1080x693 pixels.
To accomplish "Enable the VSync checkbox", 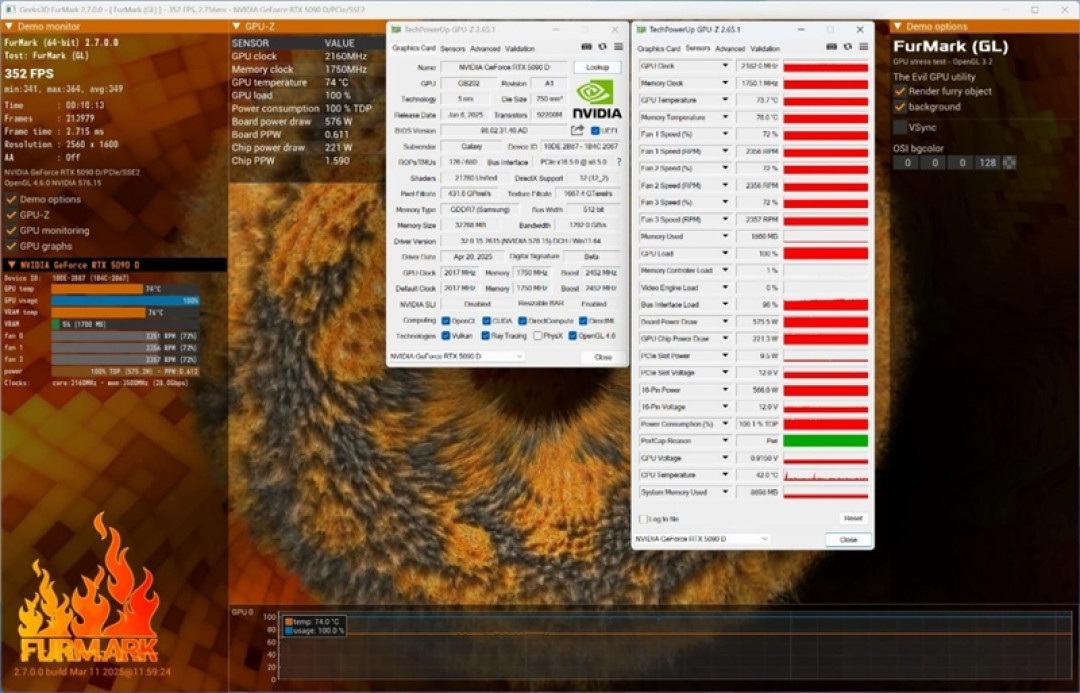I will point(900,127).
